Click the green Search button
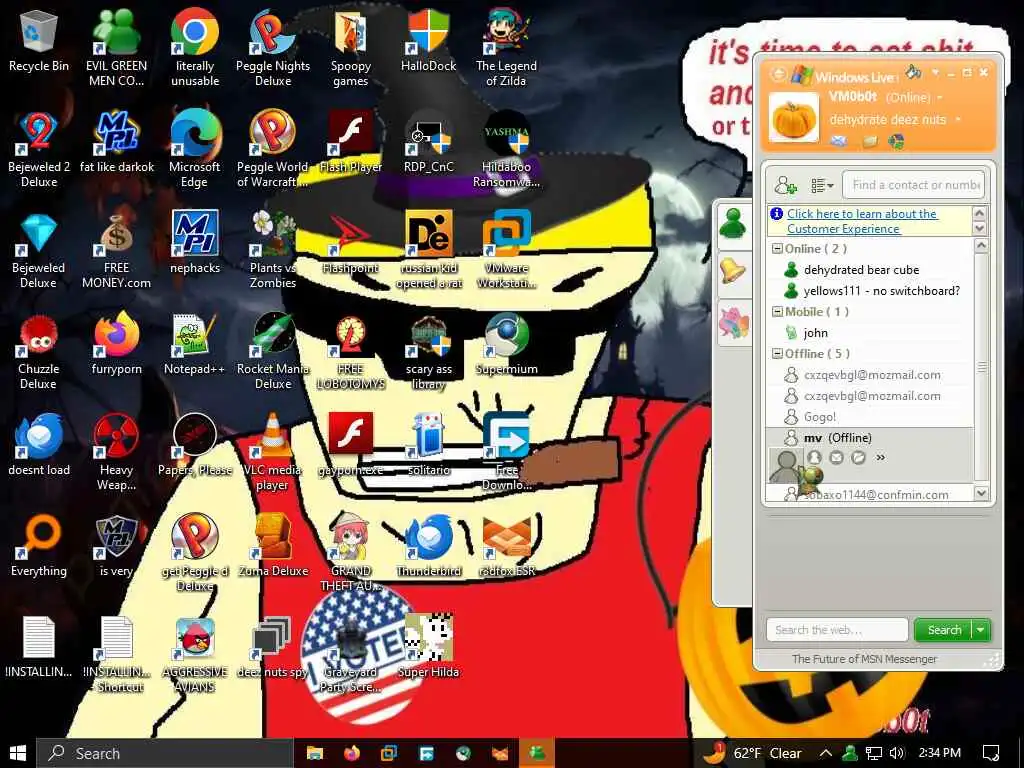 pyautogui.click(x=944, y=630)
